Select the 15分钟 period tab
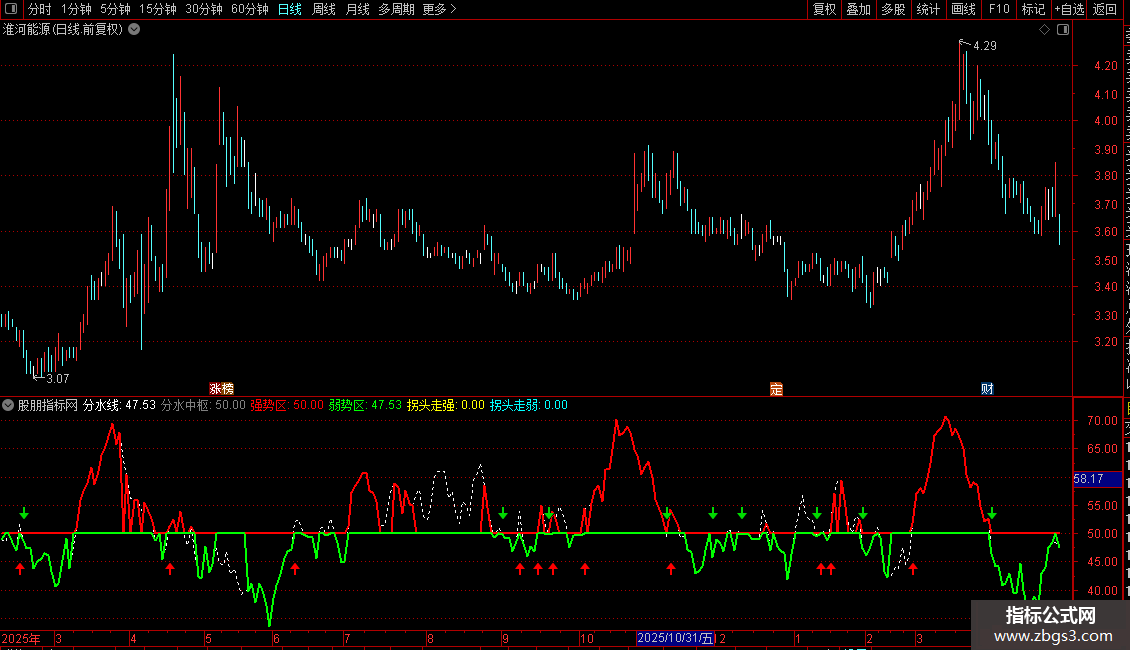The height and width of the screenshot is (650, 1130). click(157, 9)
